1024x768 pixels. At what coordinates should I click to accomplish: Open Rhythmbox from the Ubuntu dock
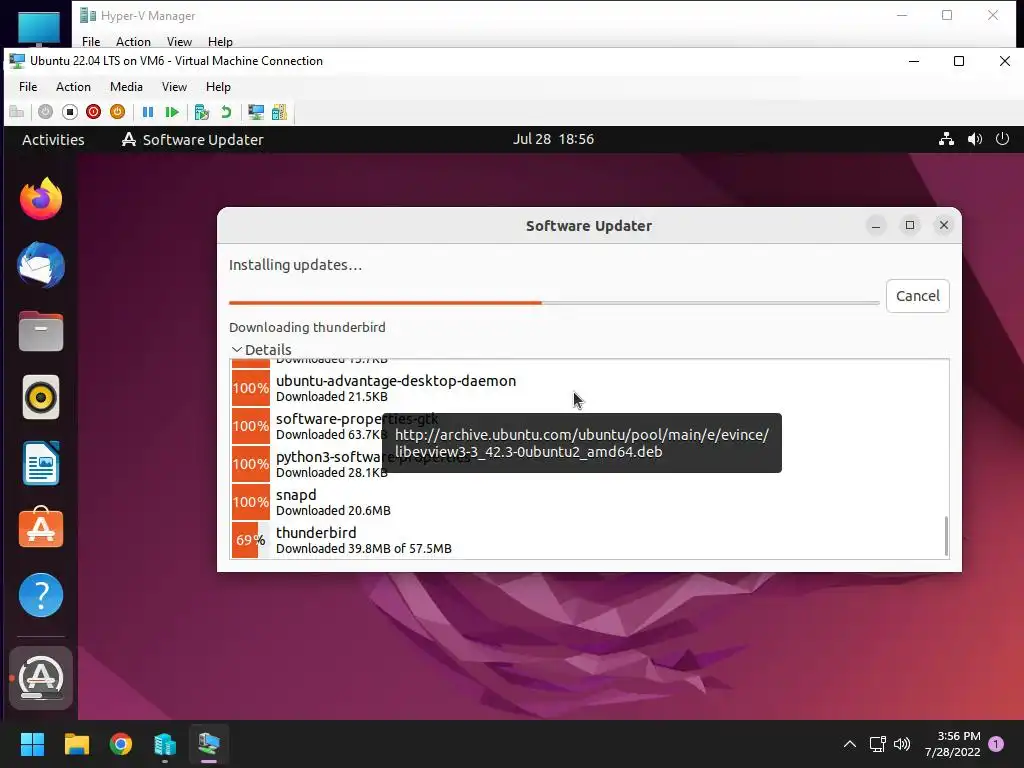click(x=40, y=397)
